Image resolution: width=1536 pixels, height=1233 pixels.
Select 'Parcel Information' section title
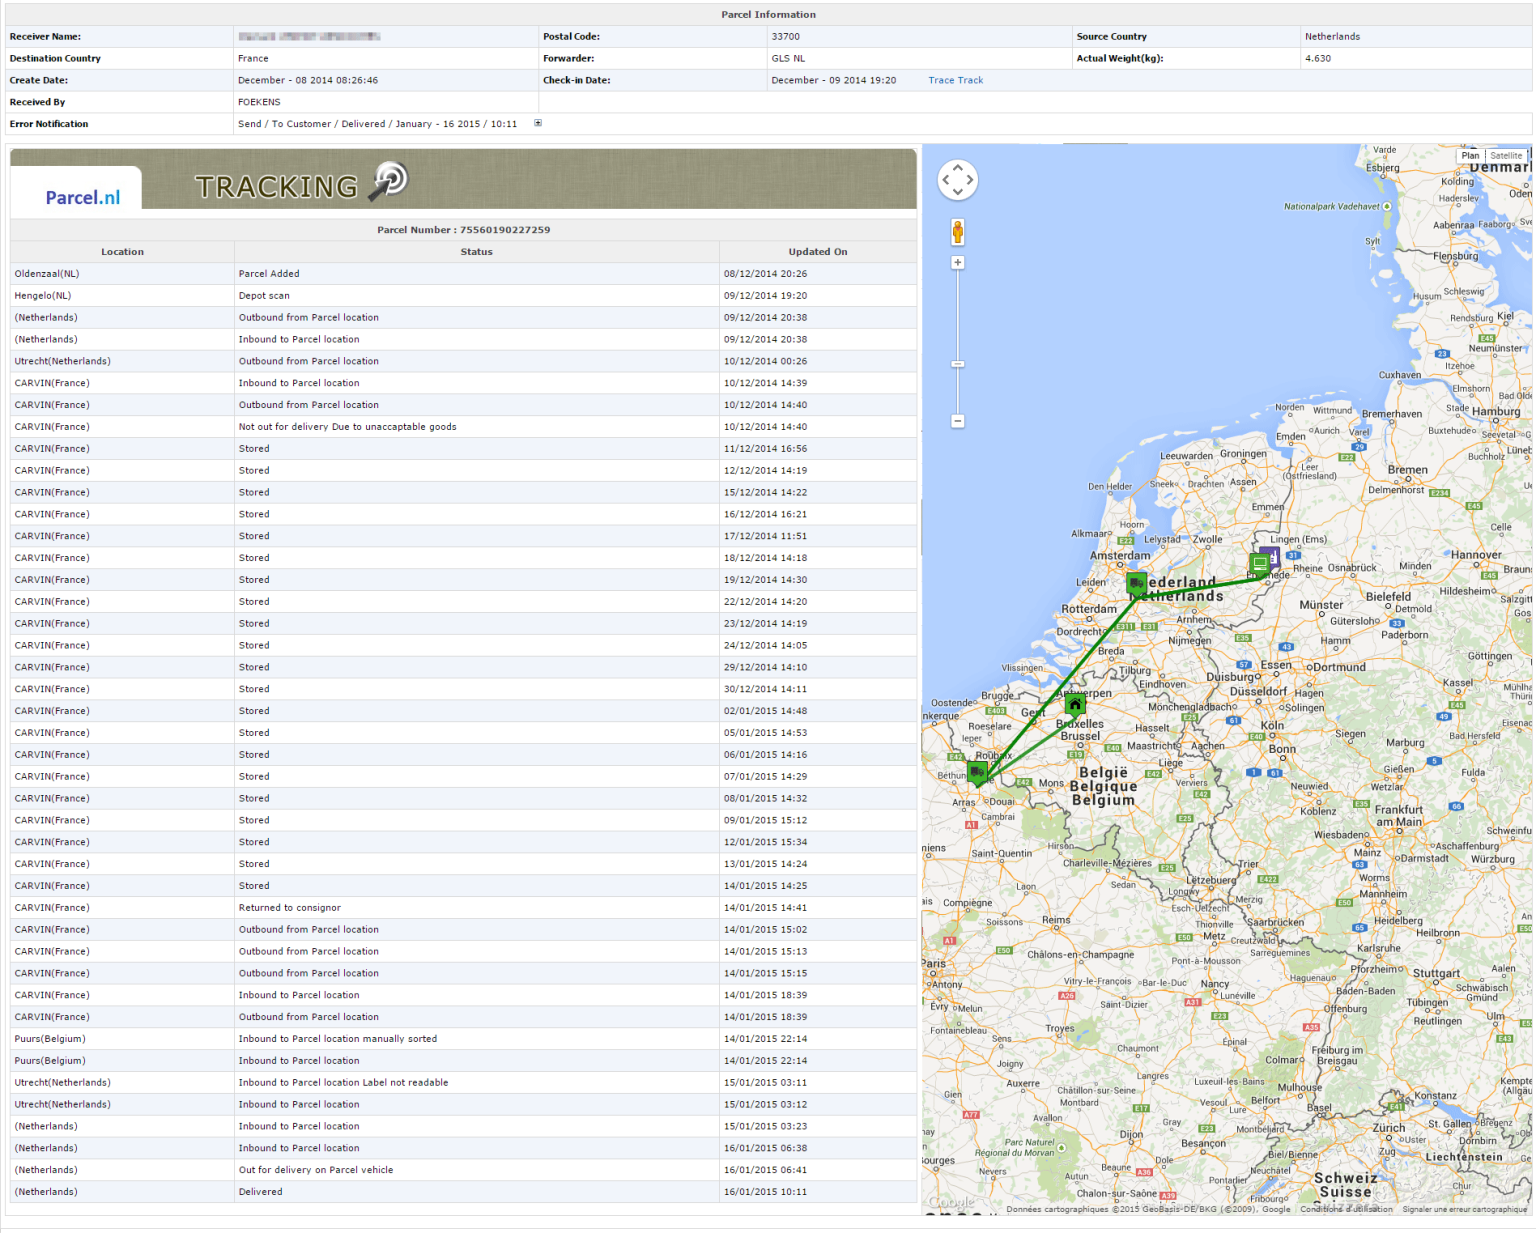[x=768, y=15]
